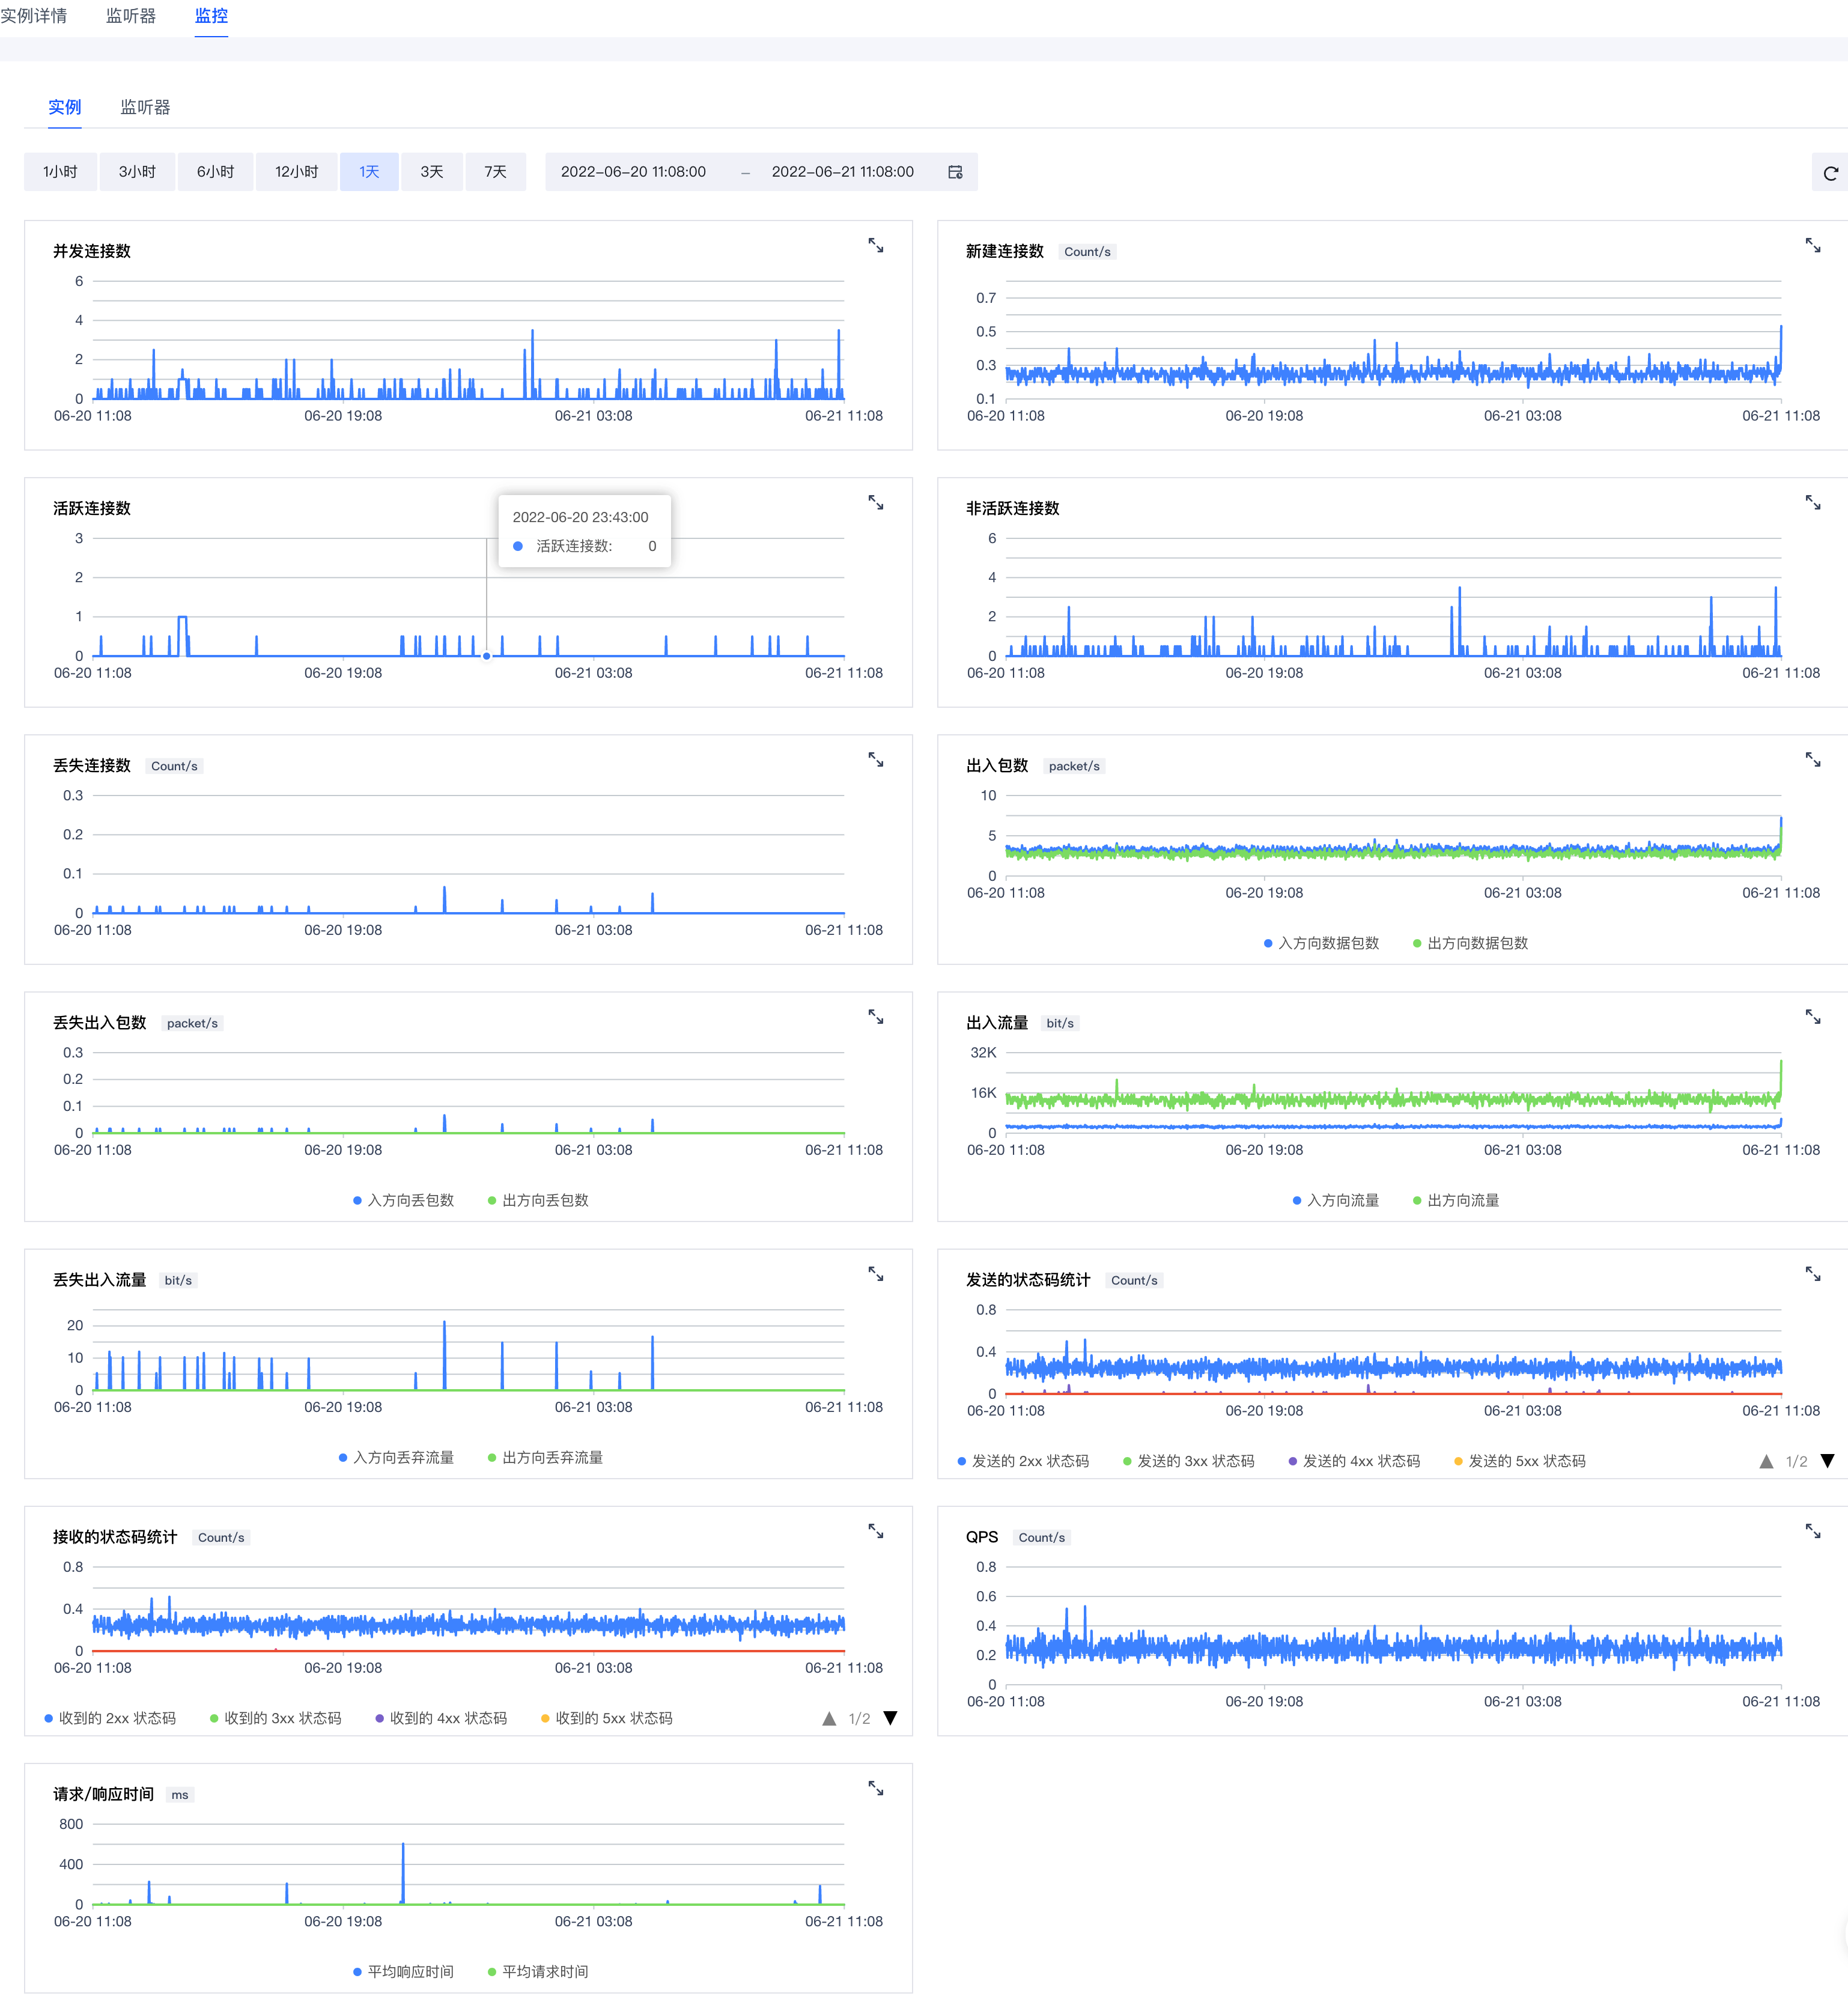Click start time 2022-06-20 11:08:00 field
This screenshot has width=1848, height=2005.
[633, 172]
